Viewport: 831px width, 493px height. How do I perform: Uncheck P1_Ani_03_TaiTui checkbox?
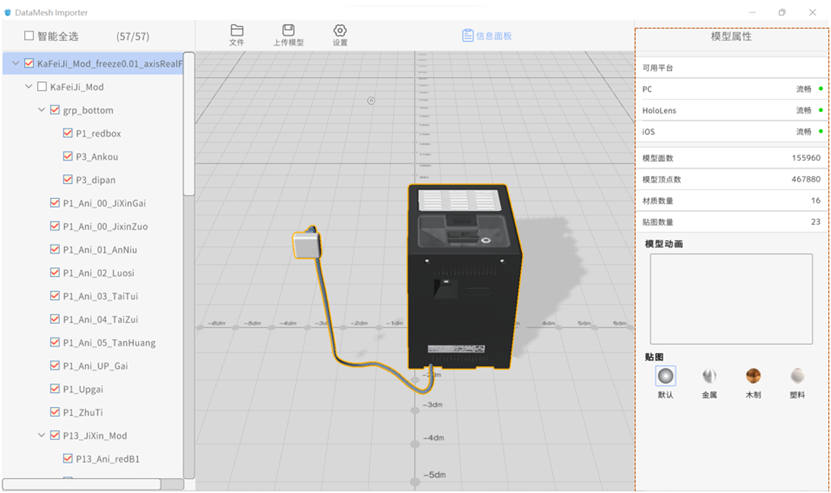(55, 296)
